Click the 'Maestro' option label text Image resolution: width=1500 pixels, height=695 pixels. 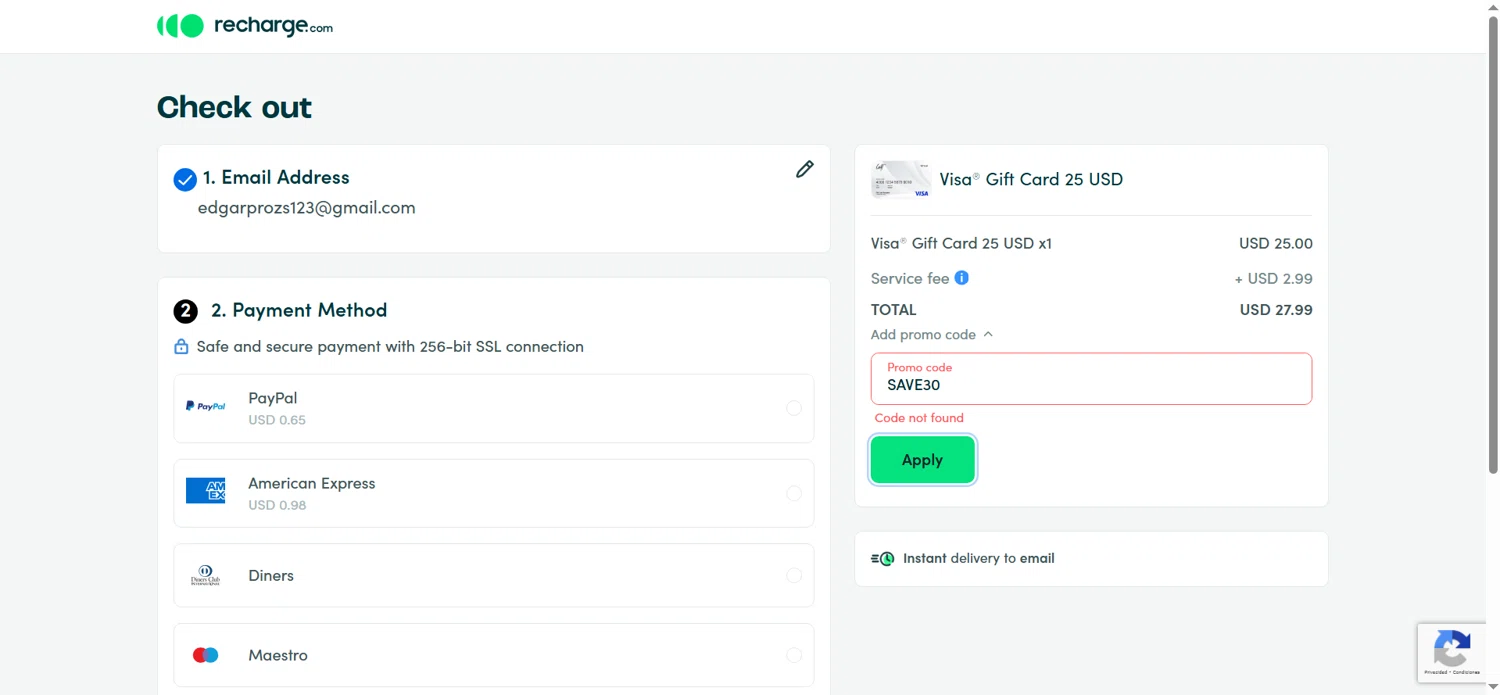click(x=278, y=656)
